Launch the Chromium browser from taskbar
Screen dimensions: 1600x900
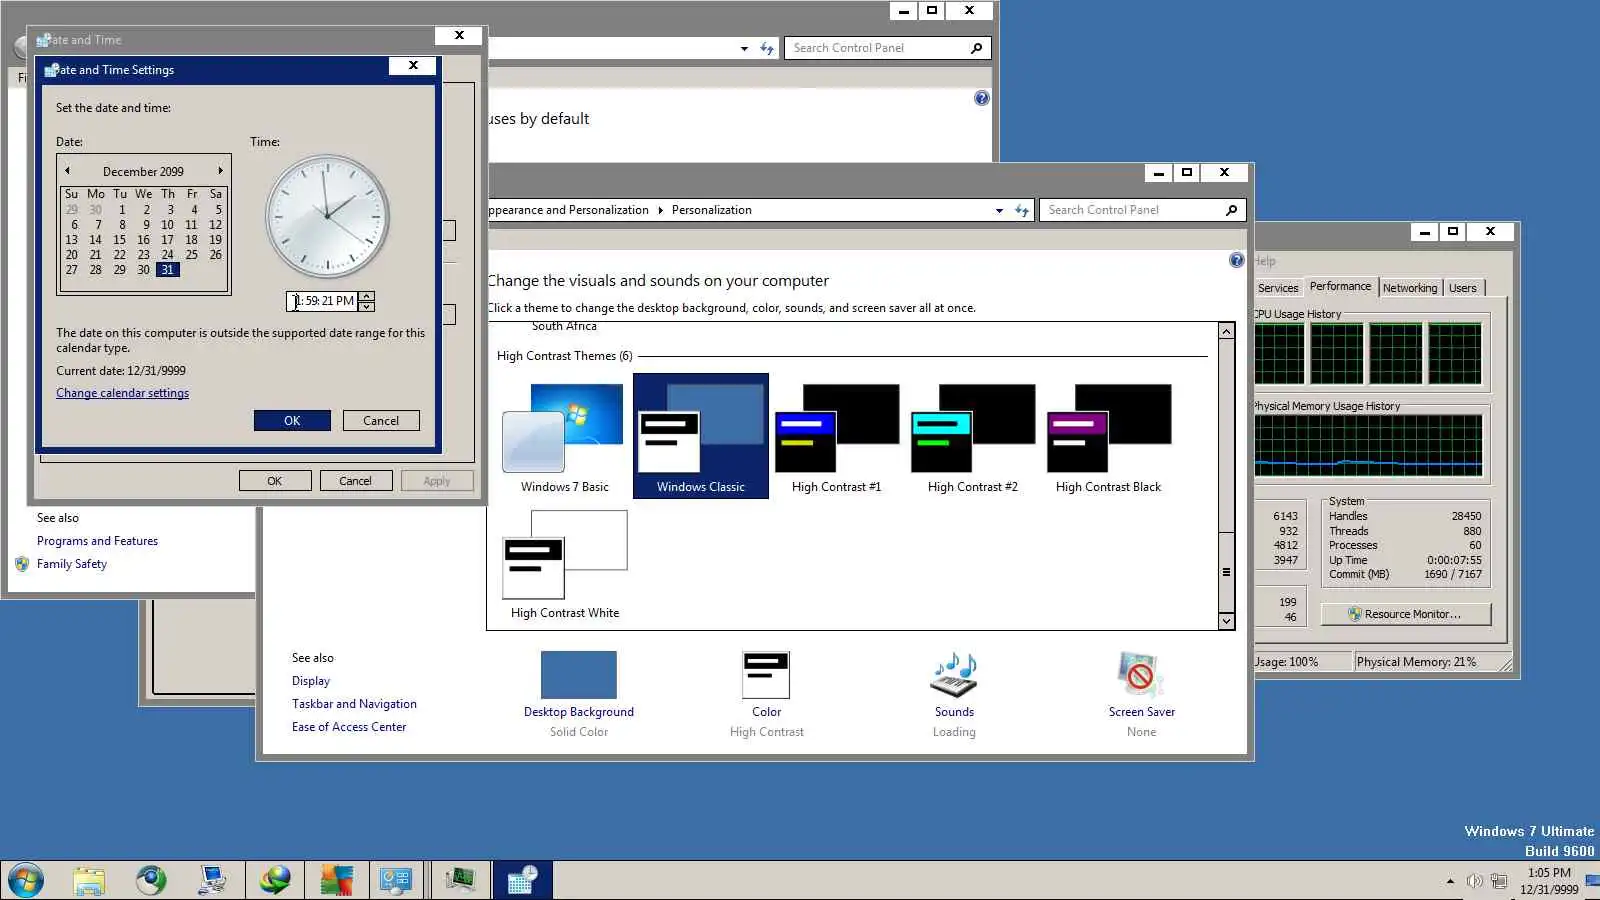151,881
